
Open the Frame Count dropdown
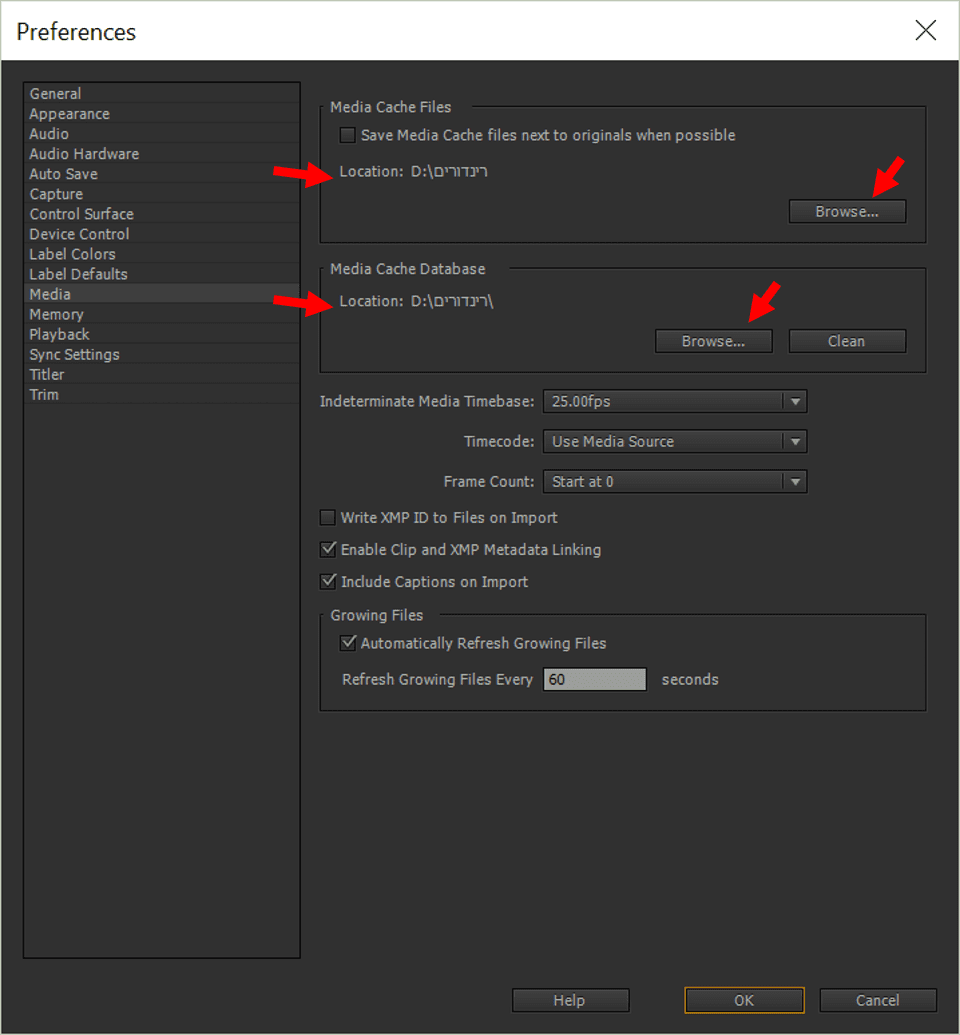point(675,482)
